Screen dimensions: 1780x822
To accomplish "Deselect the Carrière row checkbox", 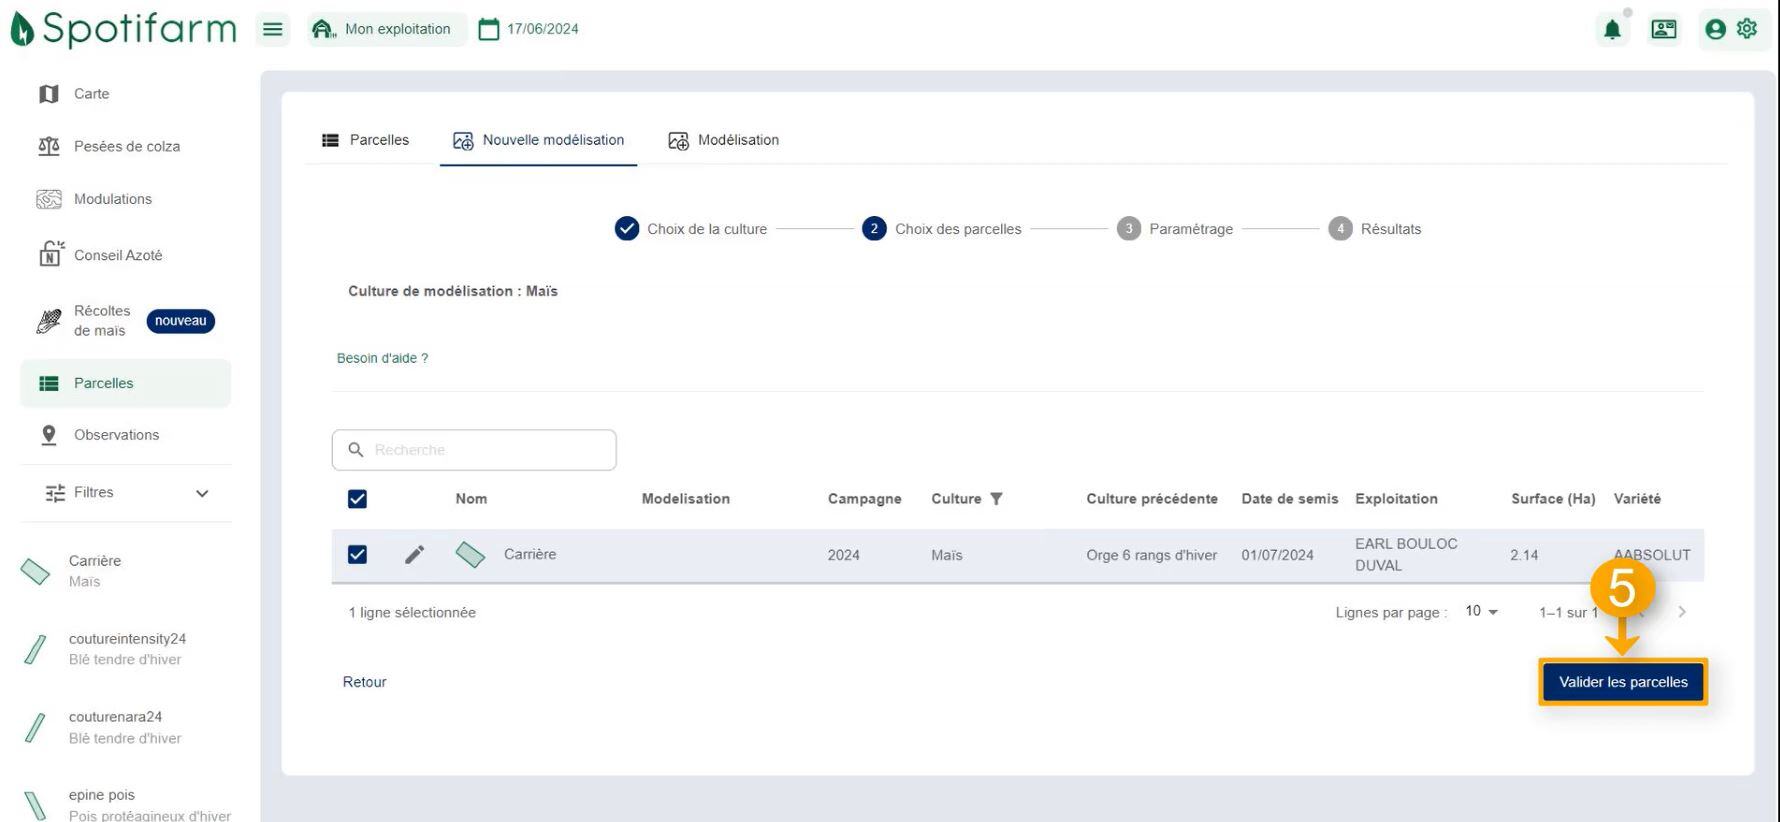I will pos(357,555).
